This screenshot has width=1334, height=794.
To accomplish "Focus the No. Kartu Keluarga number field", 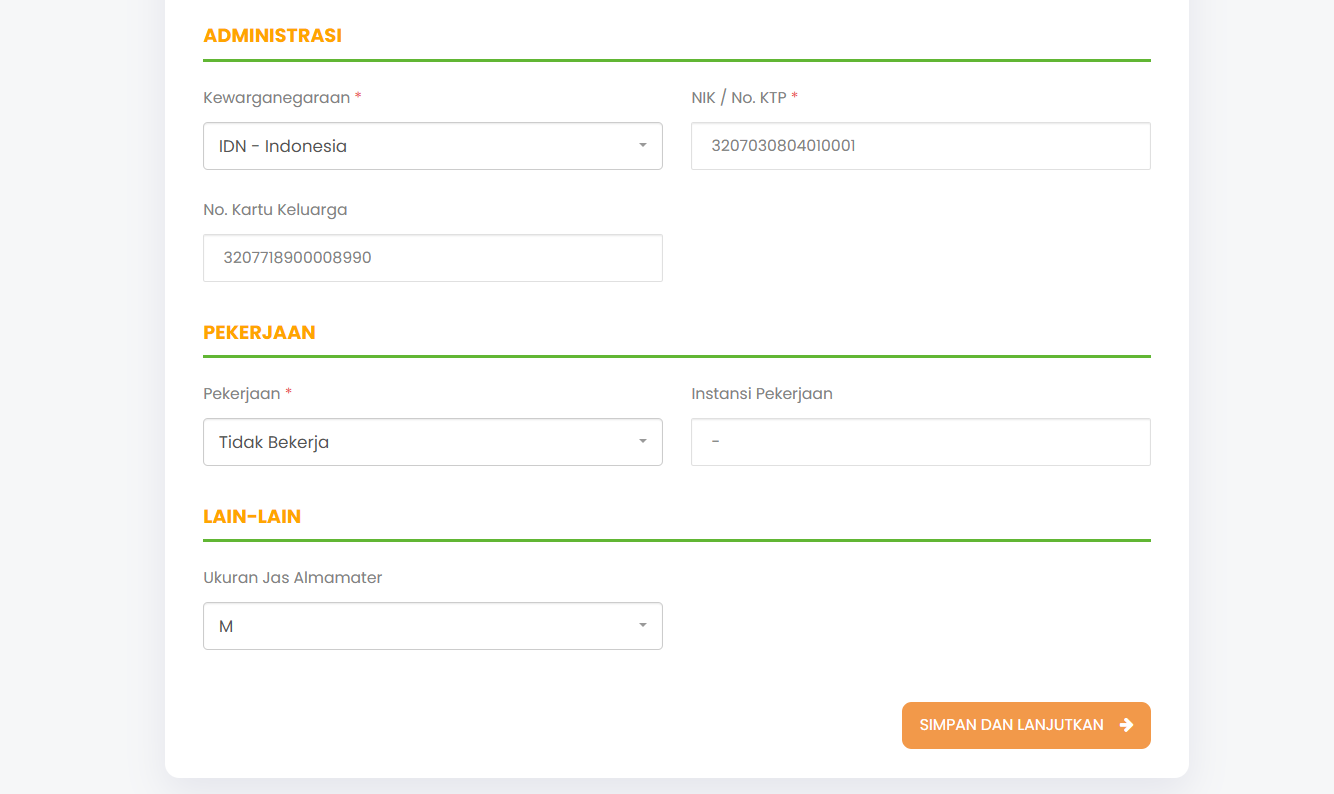I will (x=432, y=258).
